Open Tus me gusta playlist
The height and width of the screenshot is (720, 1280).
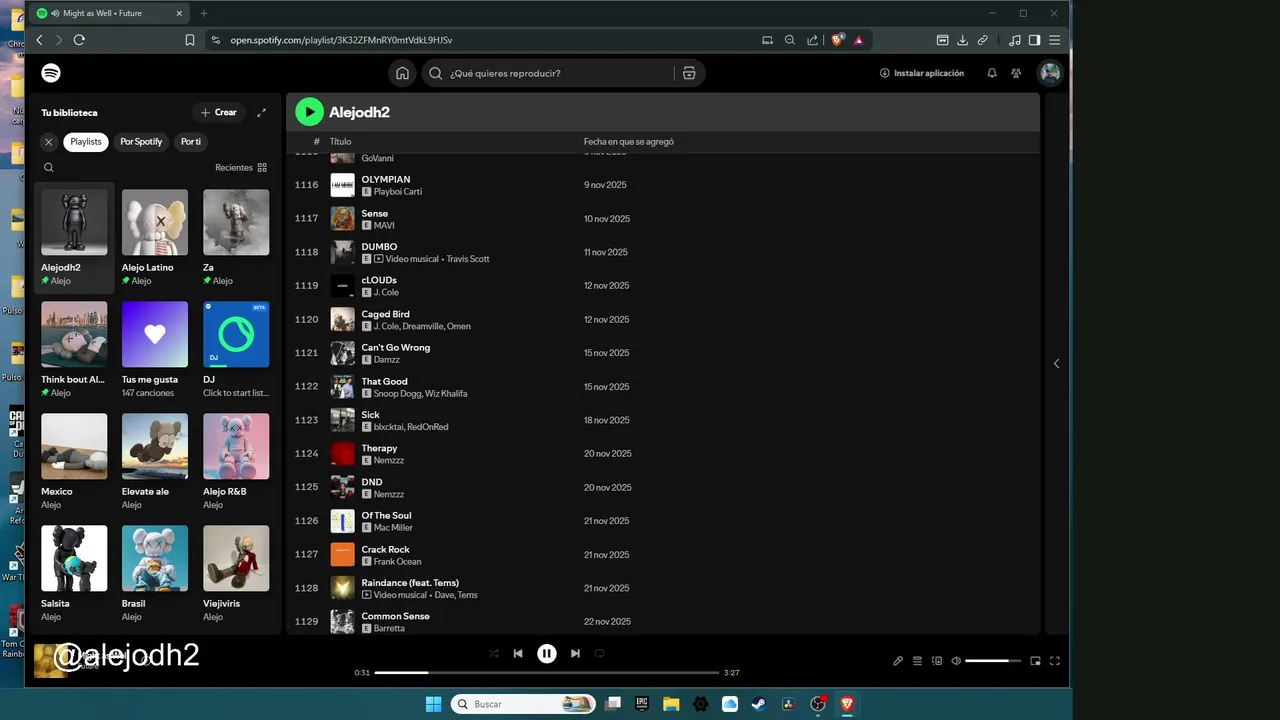coord(155,350)
